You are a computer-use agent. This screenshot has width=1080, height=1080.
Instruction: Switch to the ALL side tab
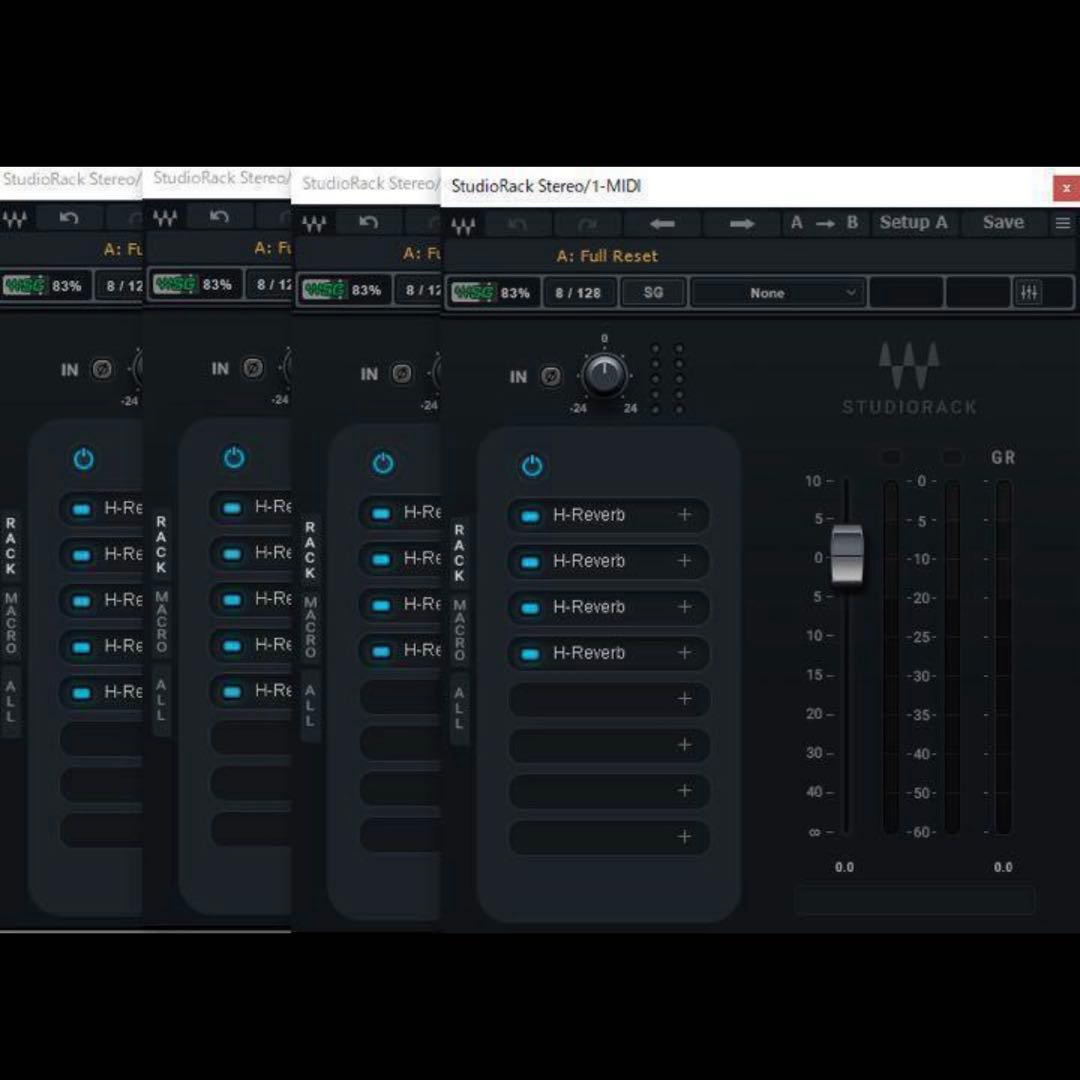click(459, 707)
